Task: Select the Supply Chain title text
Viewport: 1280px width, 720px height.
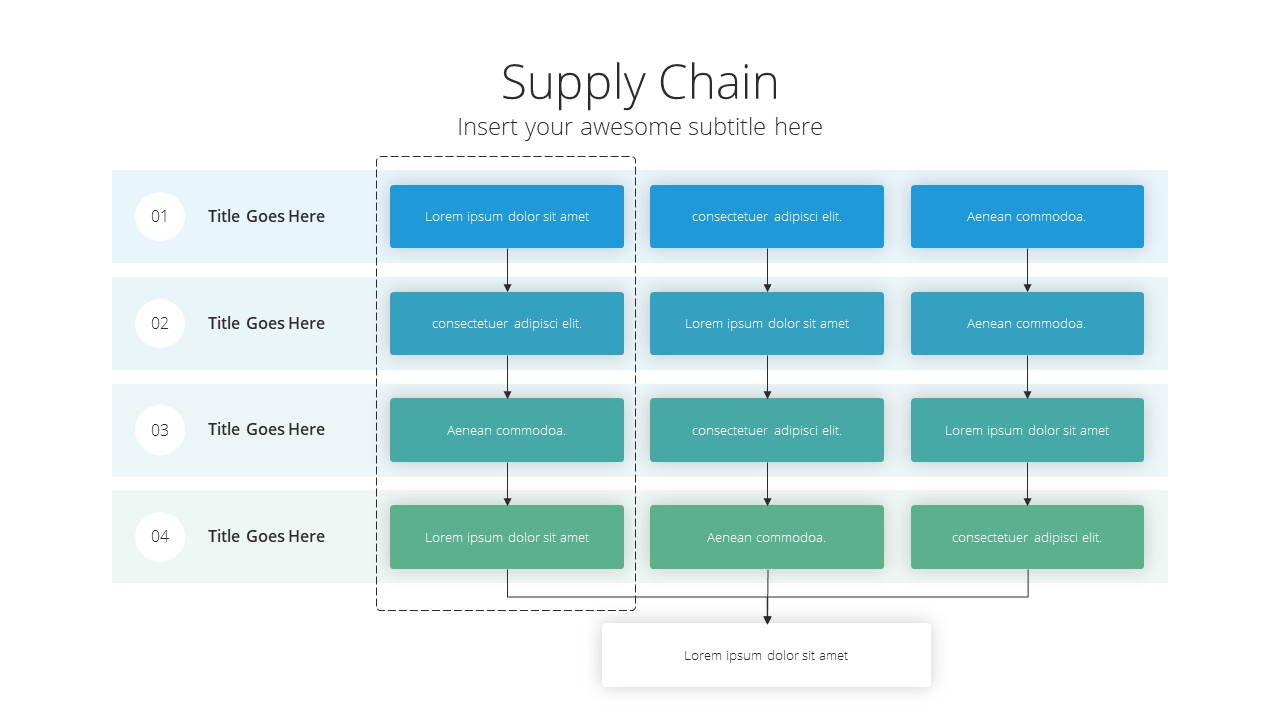Action: click(x=640, y=84)
